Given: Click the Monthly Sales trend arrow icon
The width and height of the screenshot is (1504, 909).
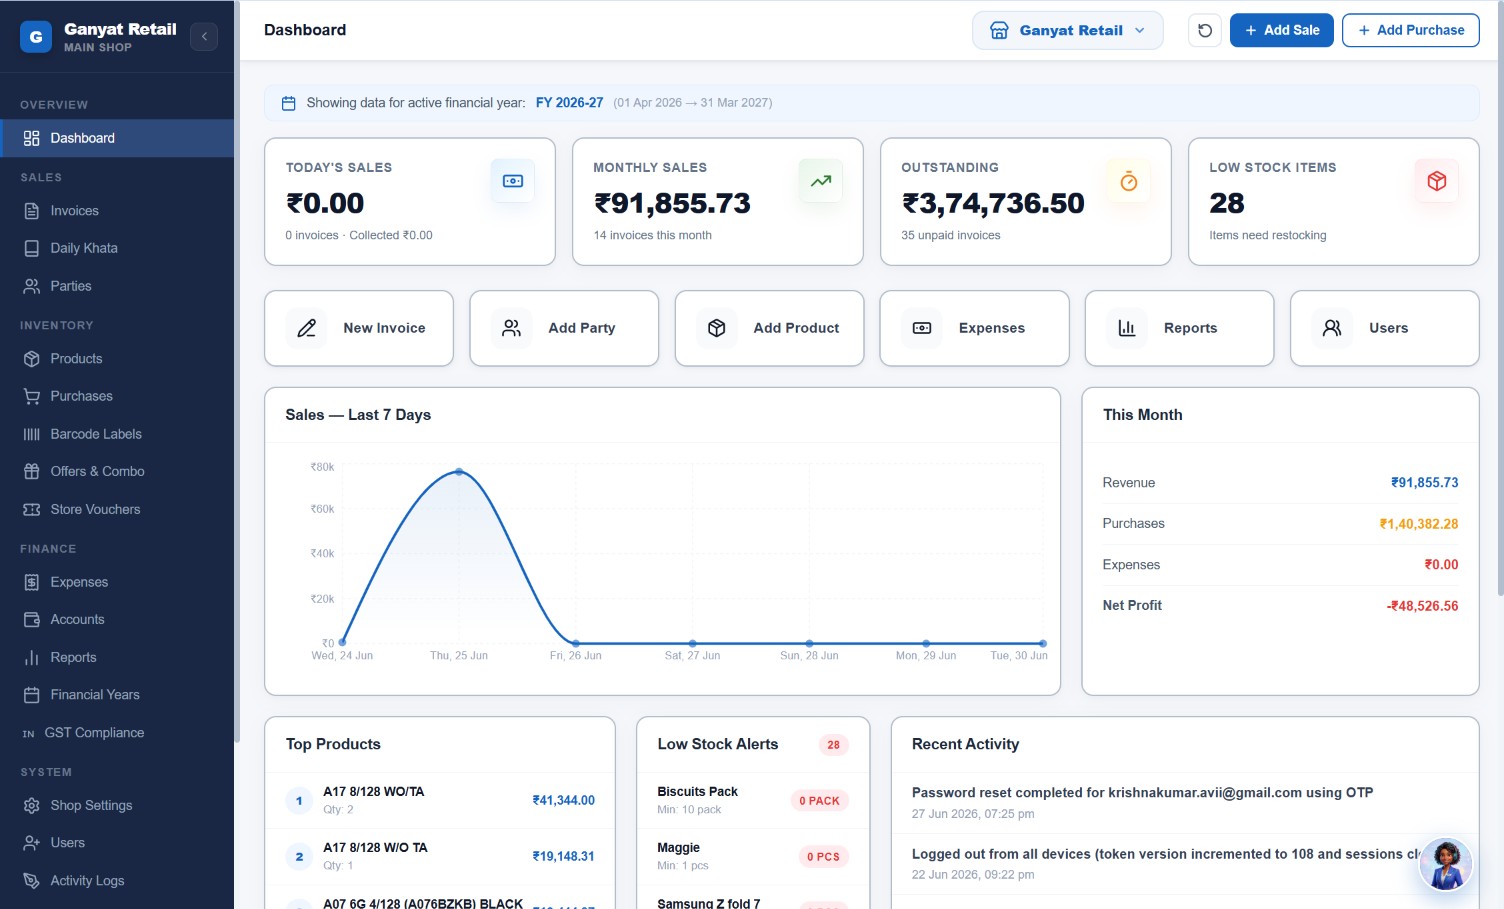Looking at the screenshot, I should [821, 181].
